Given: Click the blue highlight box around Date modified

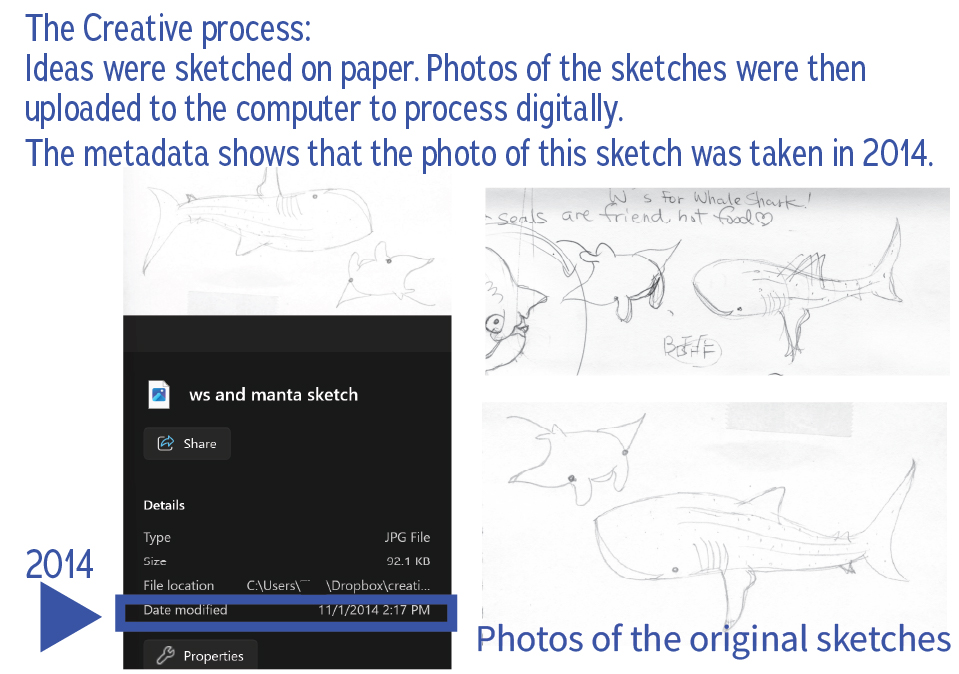Looking at the screenshot, I should [286, 613].
